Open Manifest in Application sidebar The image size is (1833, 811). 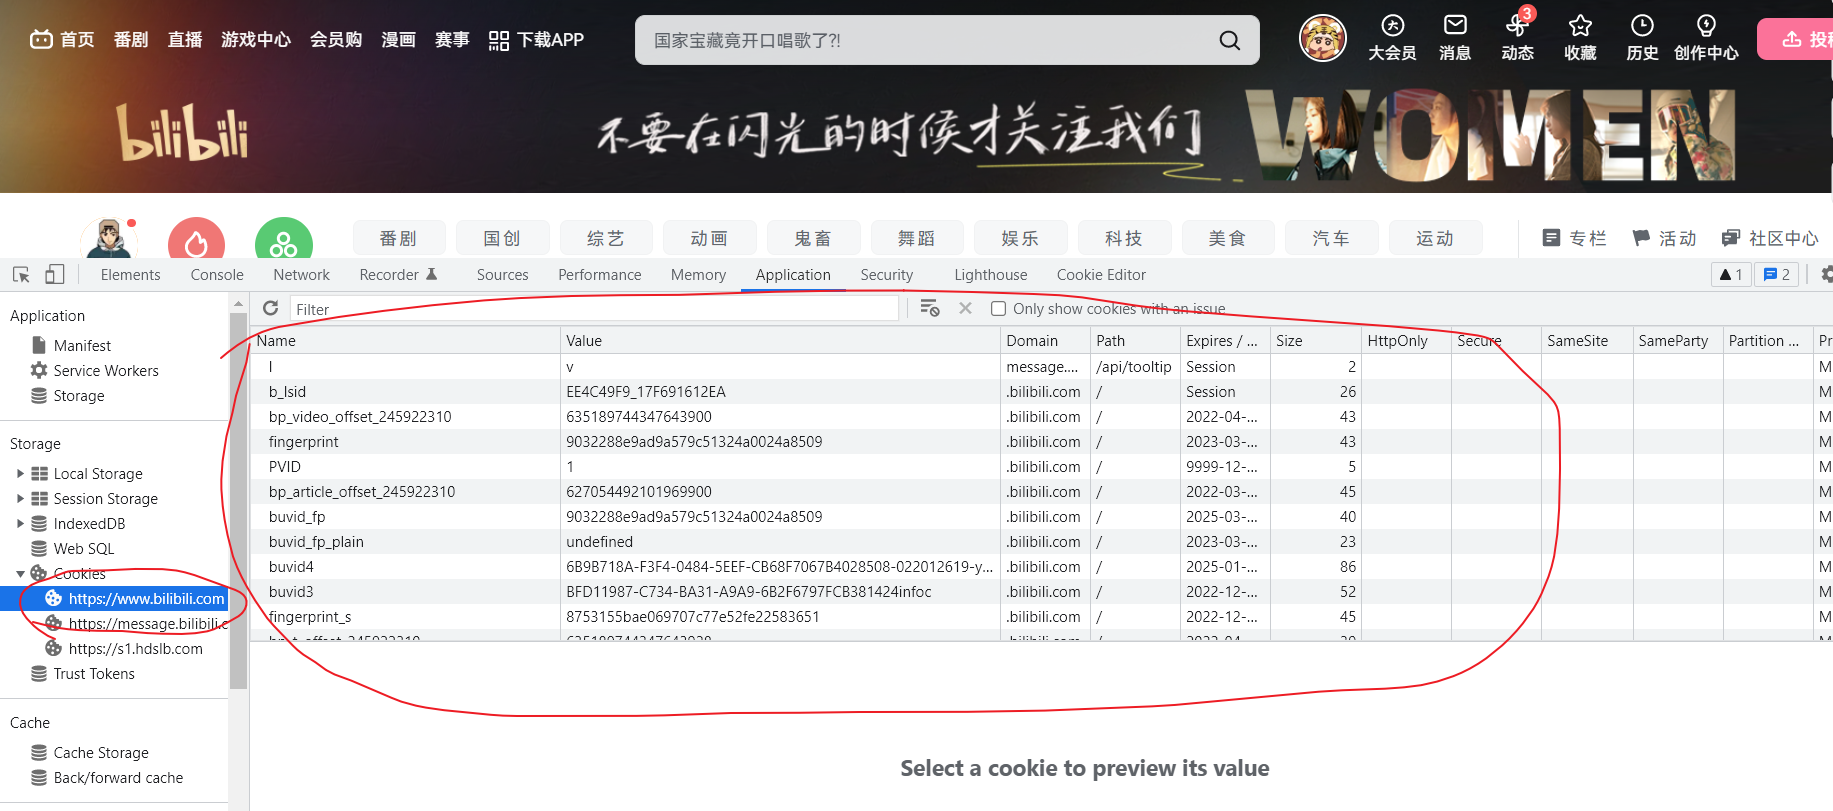point(82,345)
